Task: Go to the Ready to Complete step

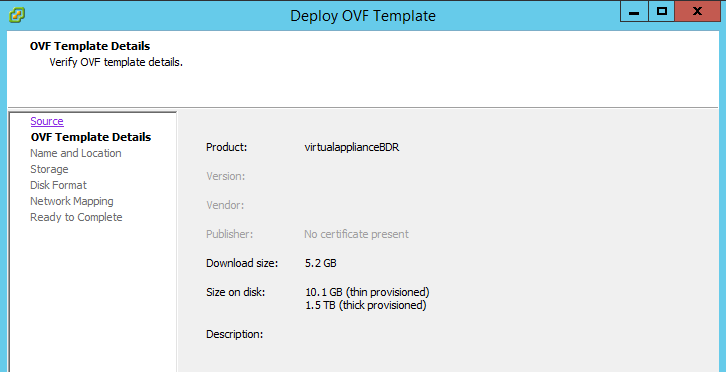Action: pyautogui.click(x=76, y=217)
